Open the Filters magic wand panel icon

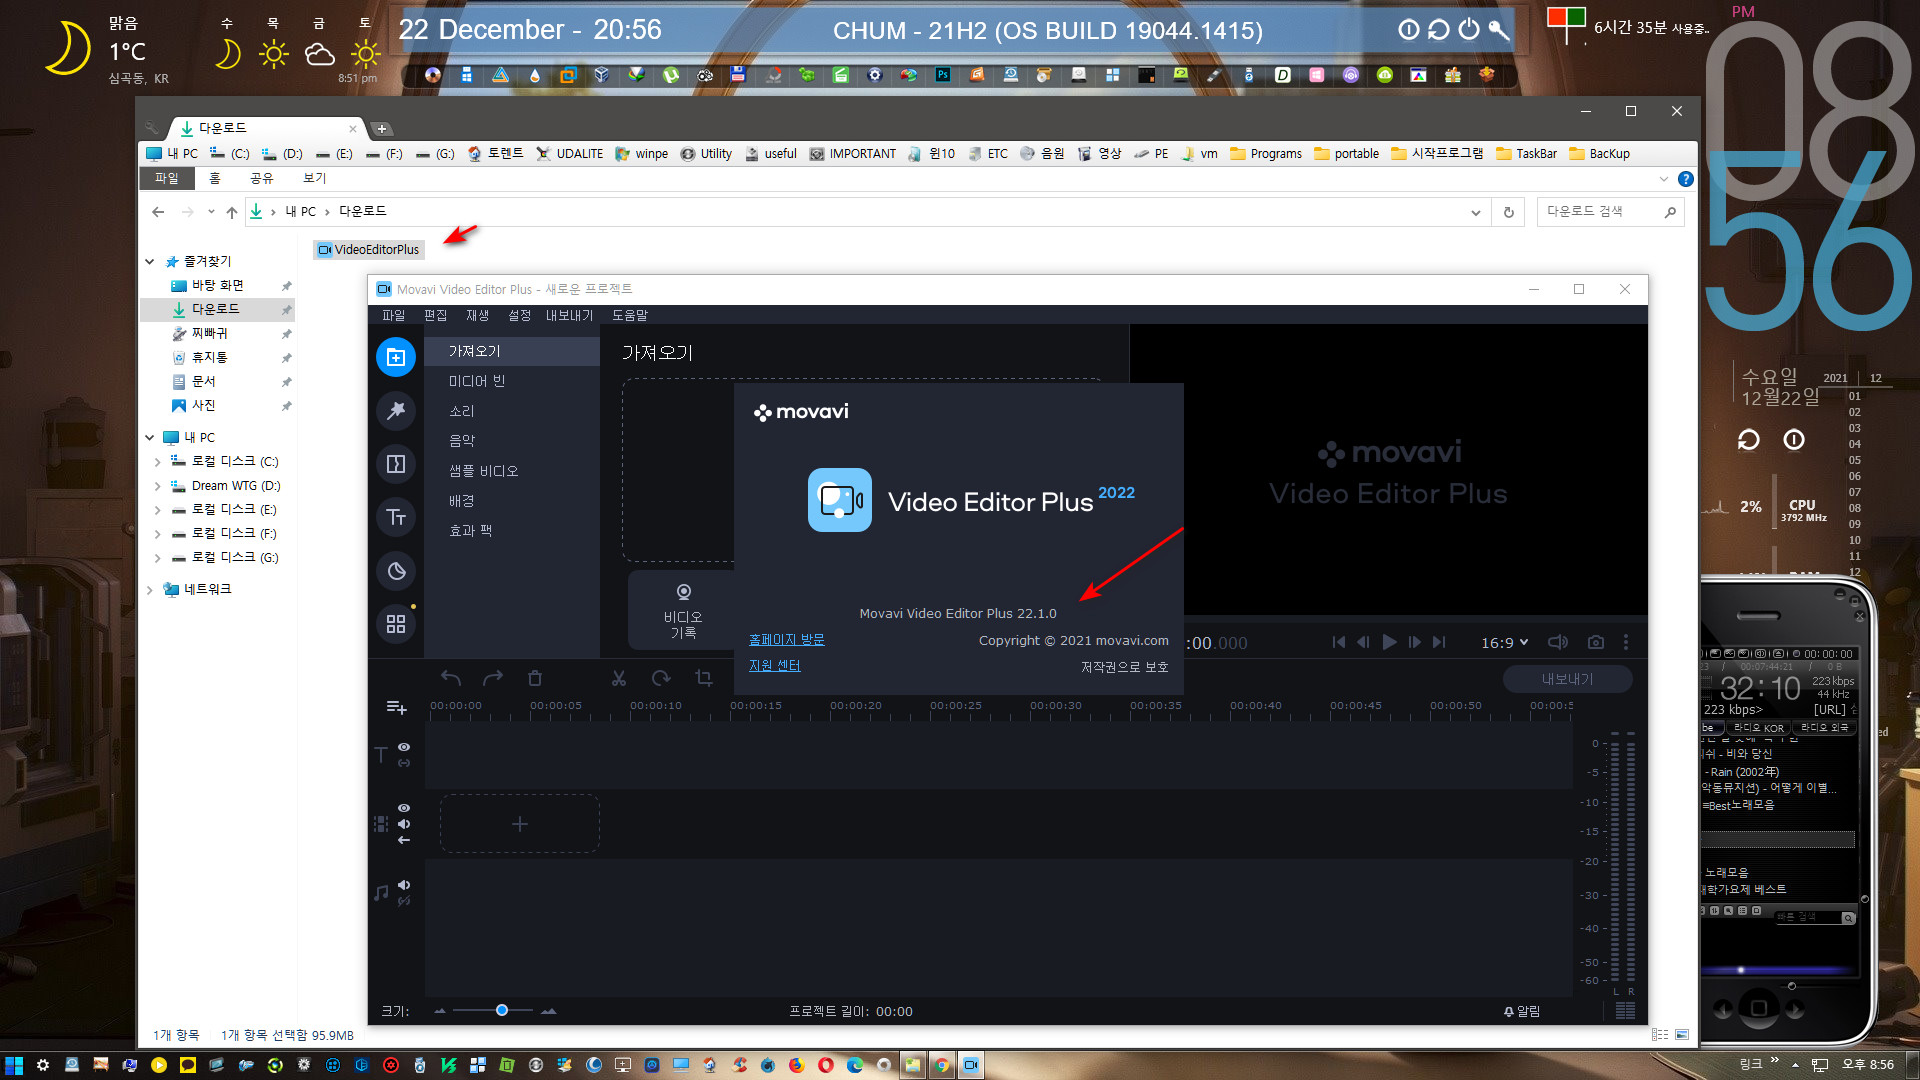point(396,410)
